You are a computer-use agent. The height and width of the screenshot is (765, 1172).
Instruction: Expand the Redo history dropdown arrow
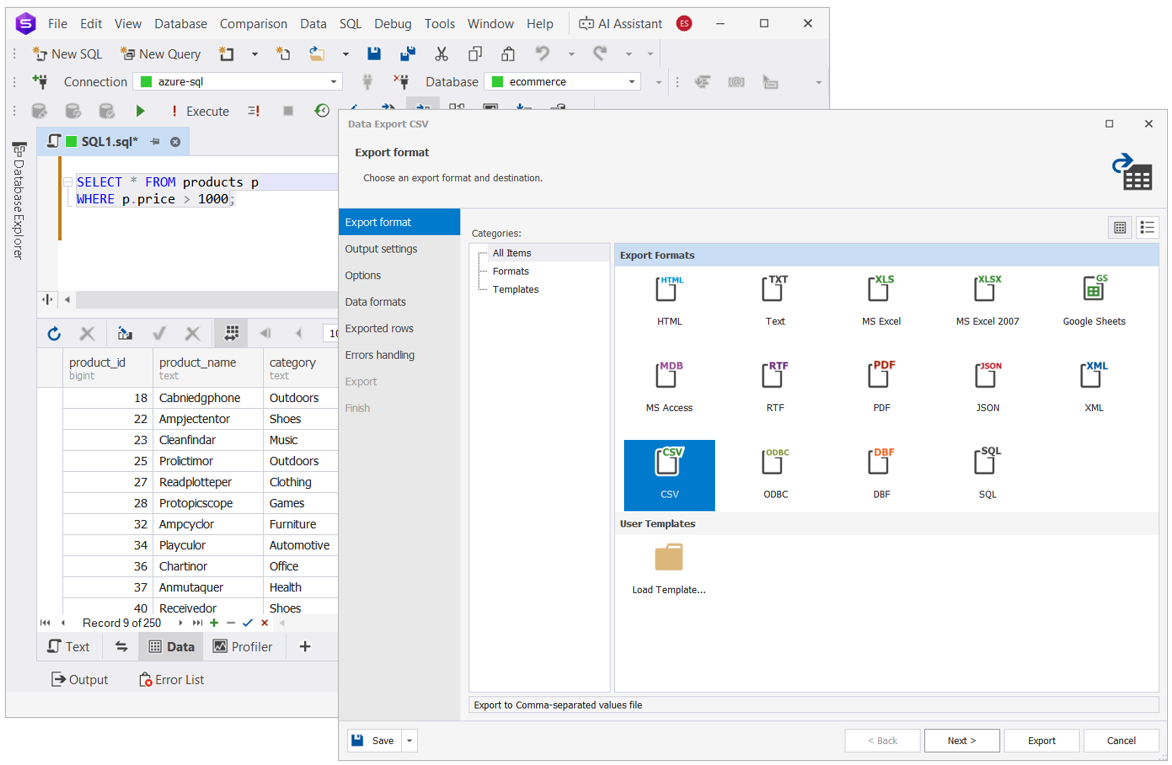click(629, 54)
